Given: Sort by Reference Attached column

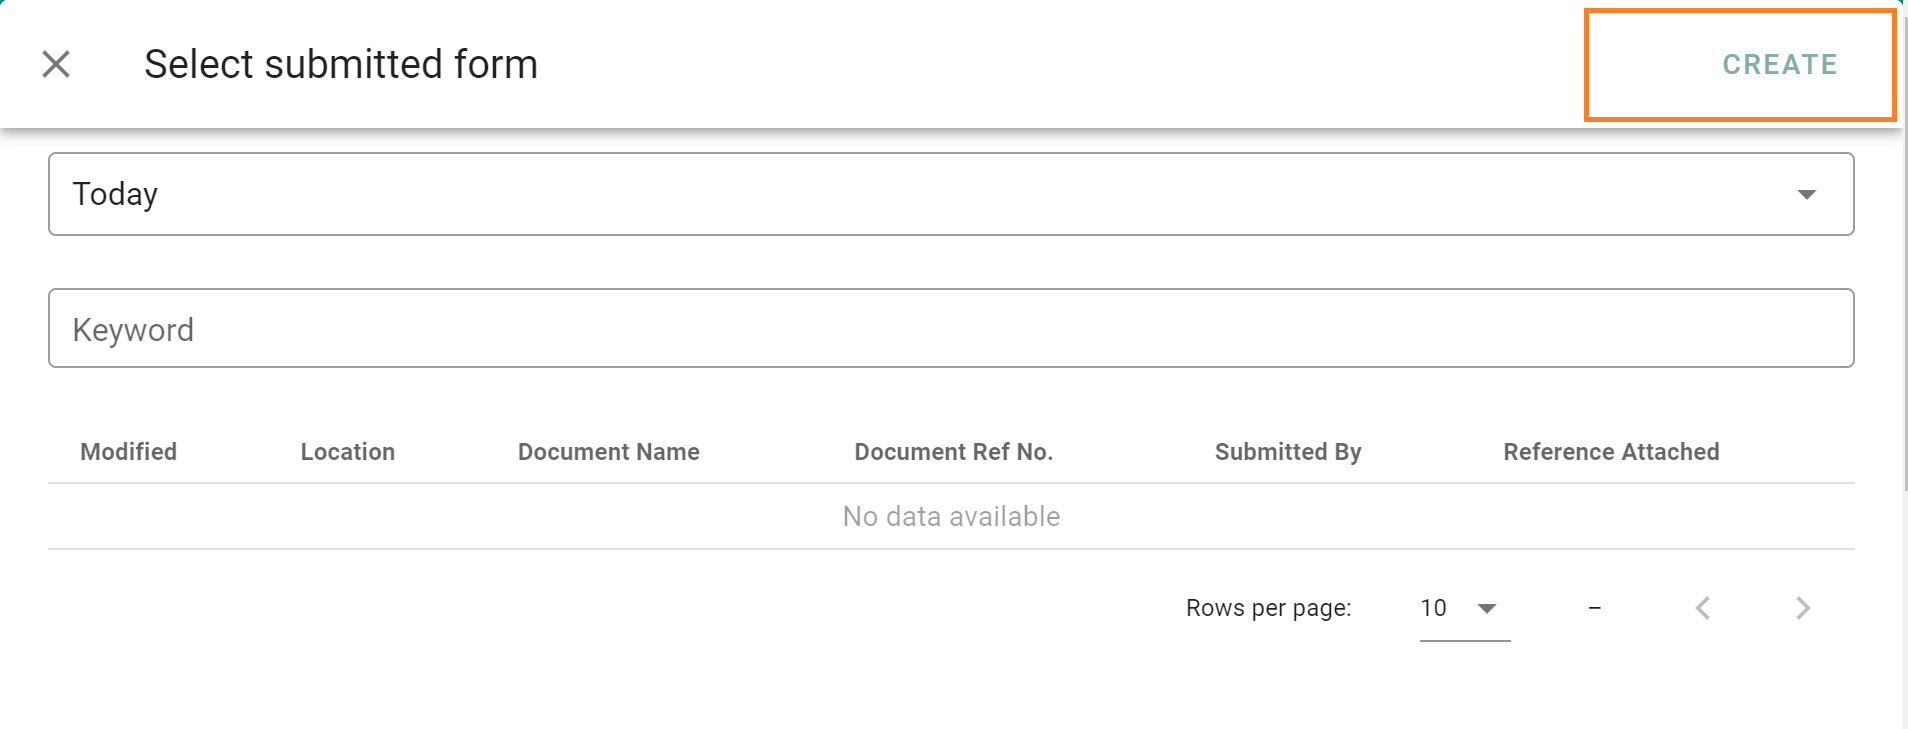Looking at the screenshot, I should click(x=1611, y=452).
